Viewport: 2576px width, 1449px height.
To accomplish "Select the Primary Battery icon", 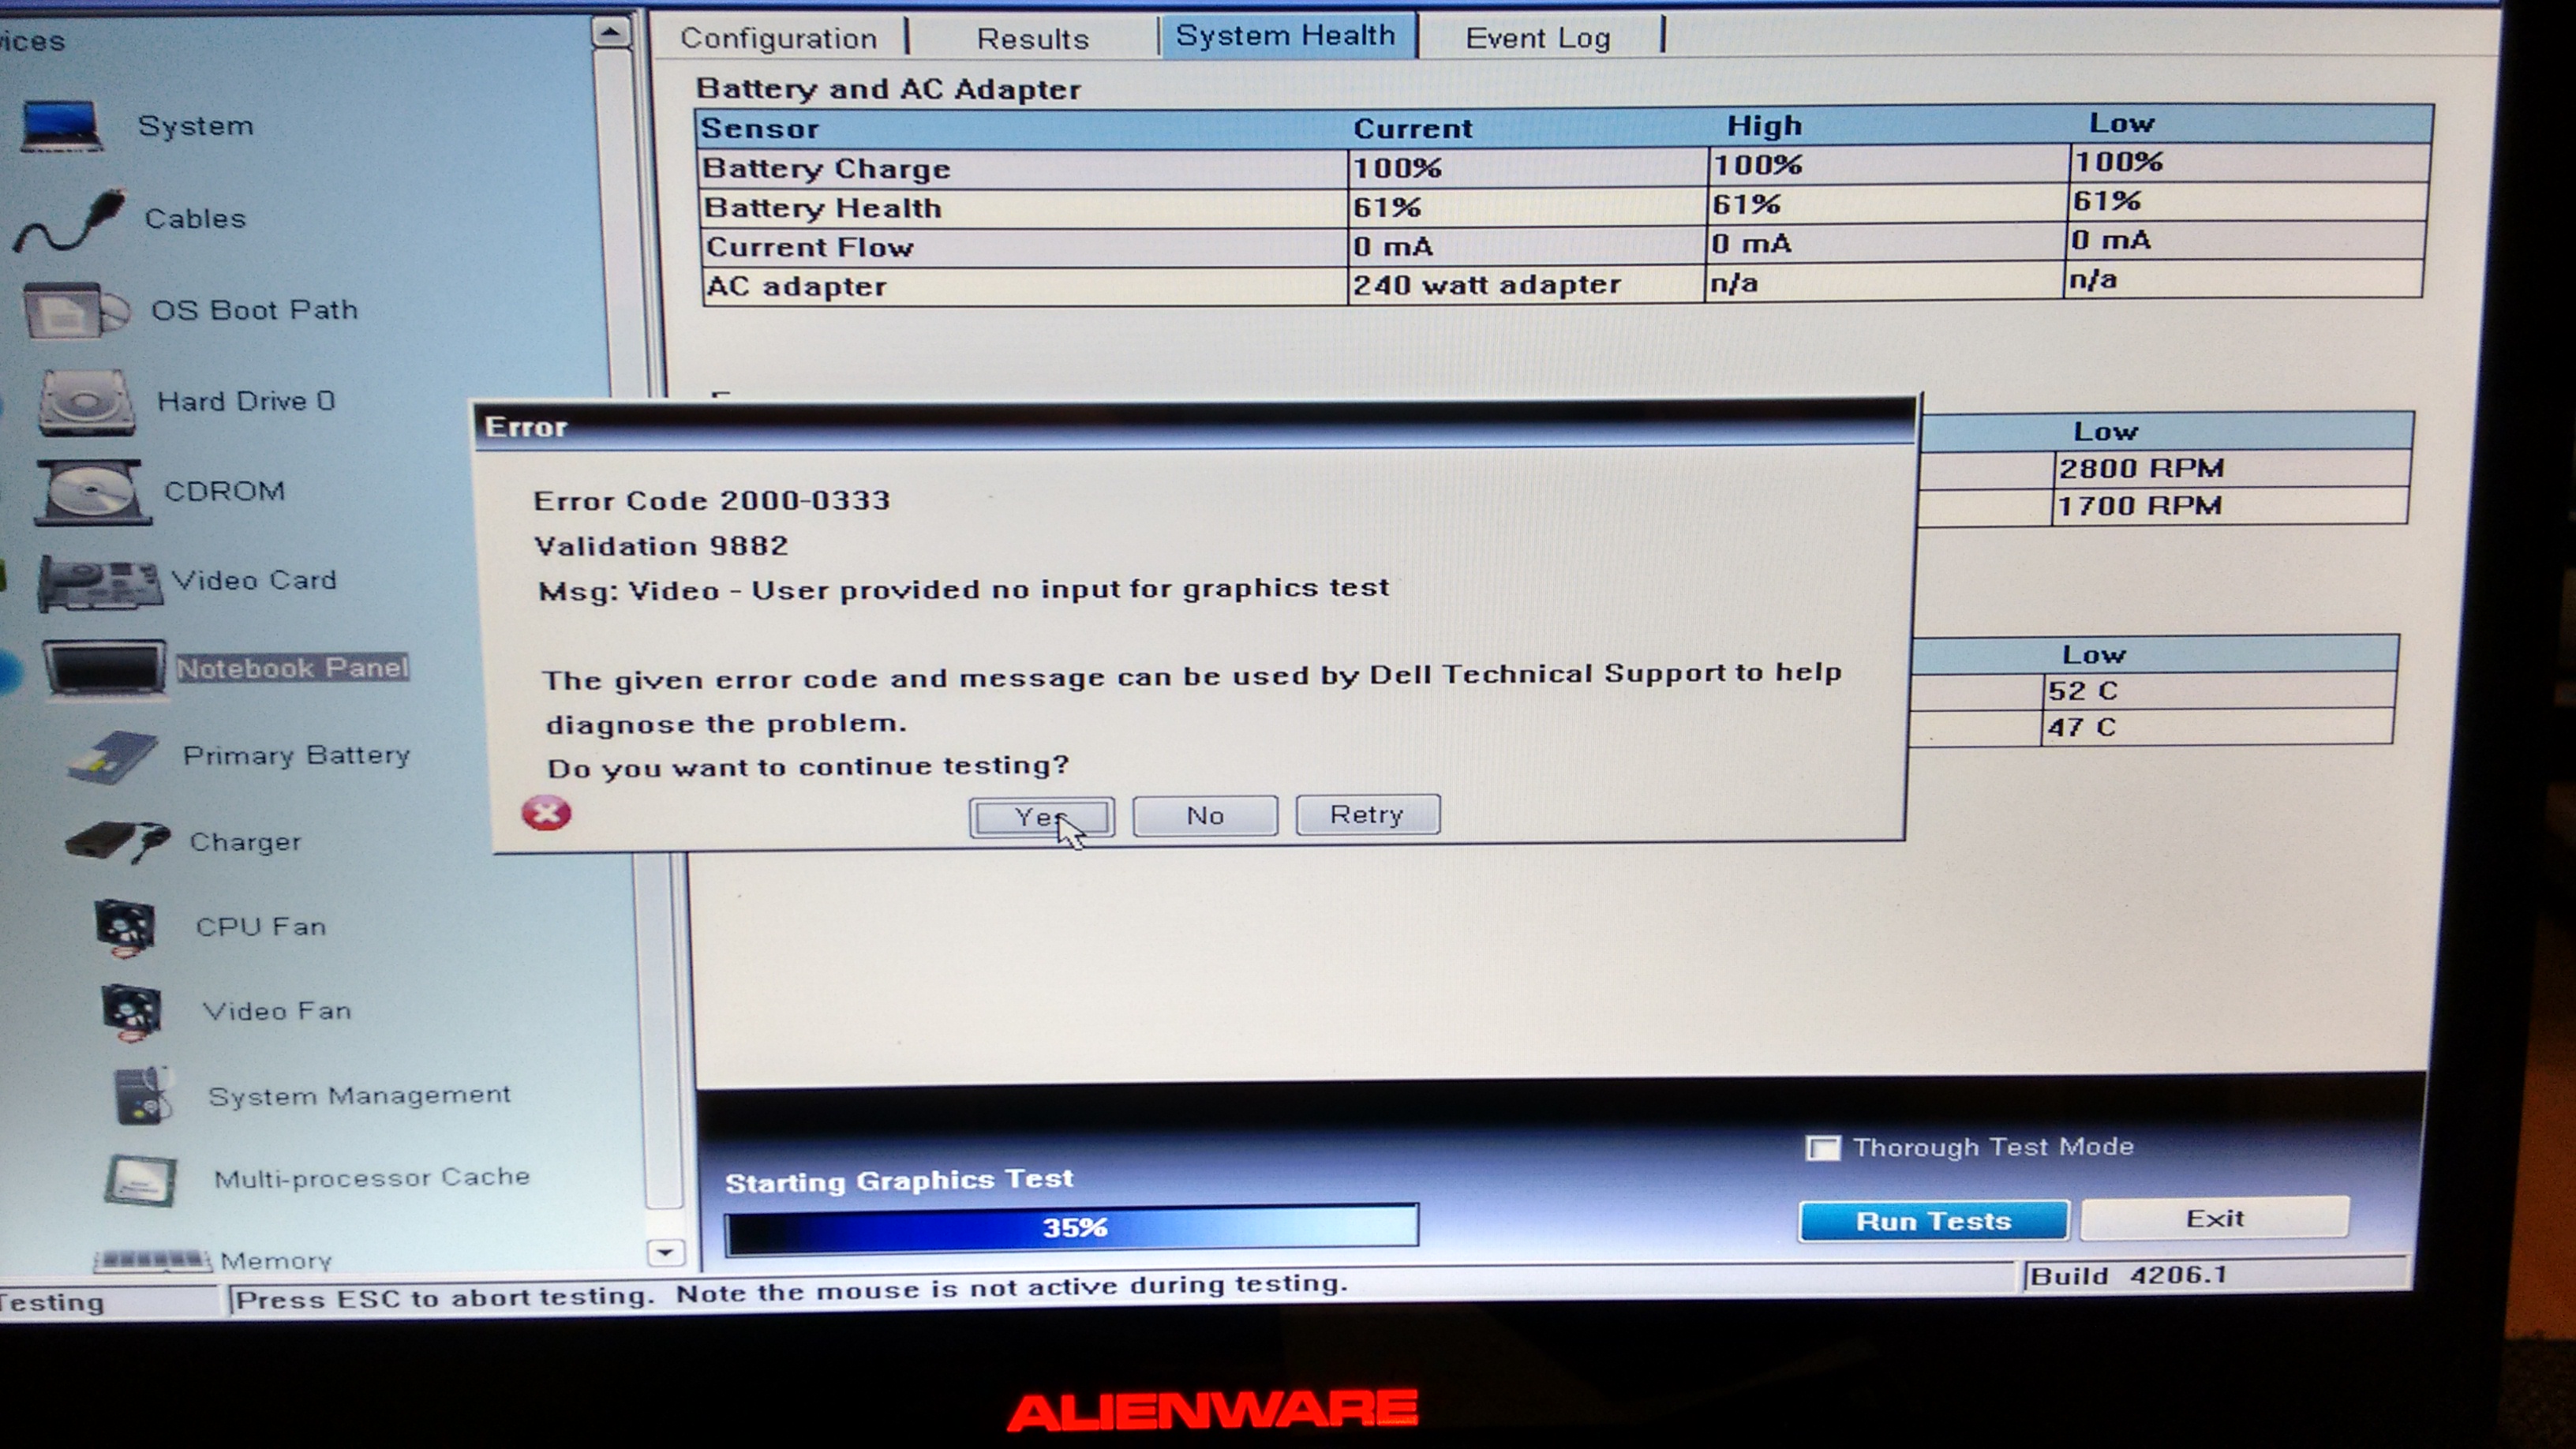I will coord(113,757).
